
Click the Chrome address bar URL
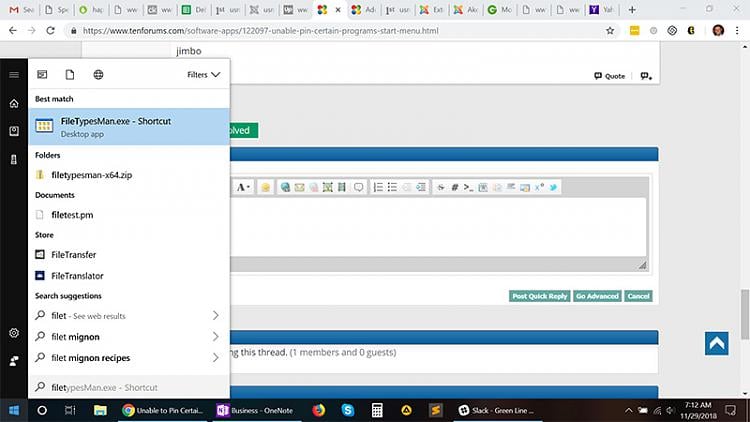(x=260, y=31)
